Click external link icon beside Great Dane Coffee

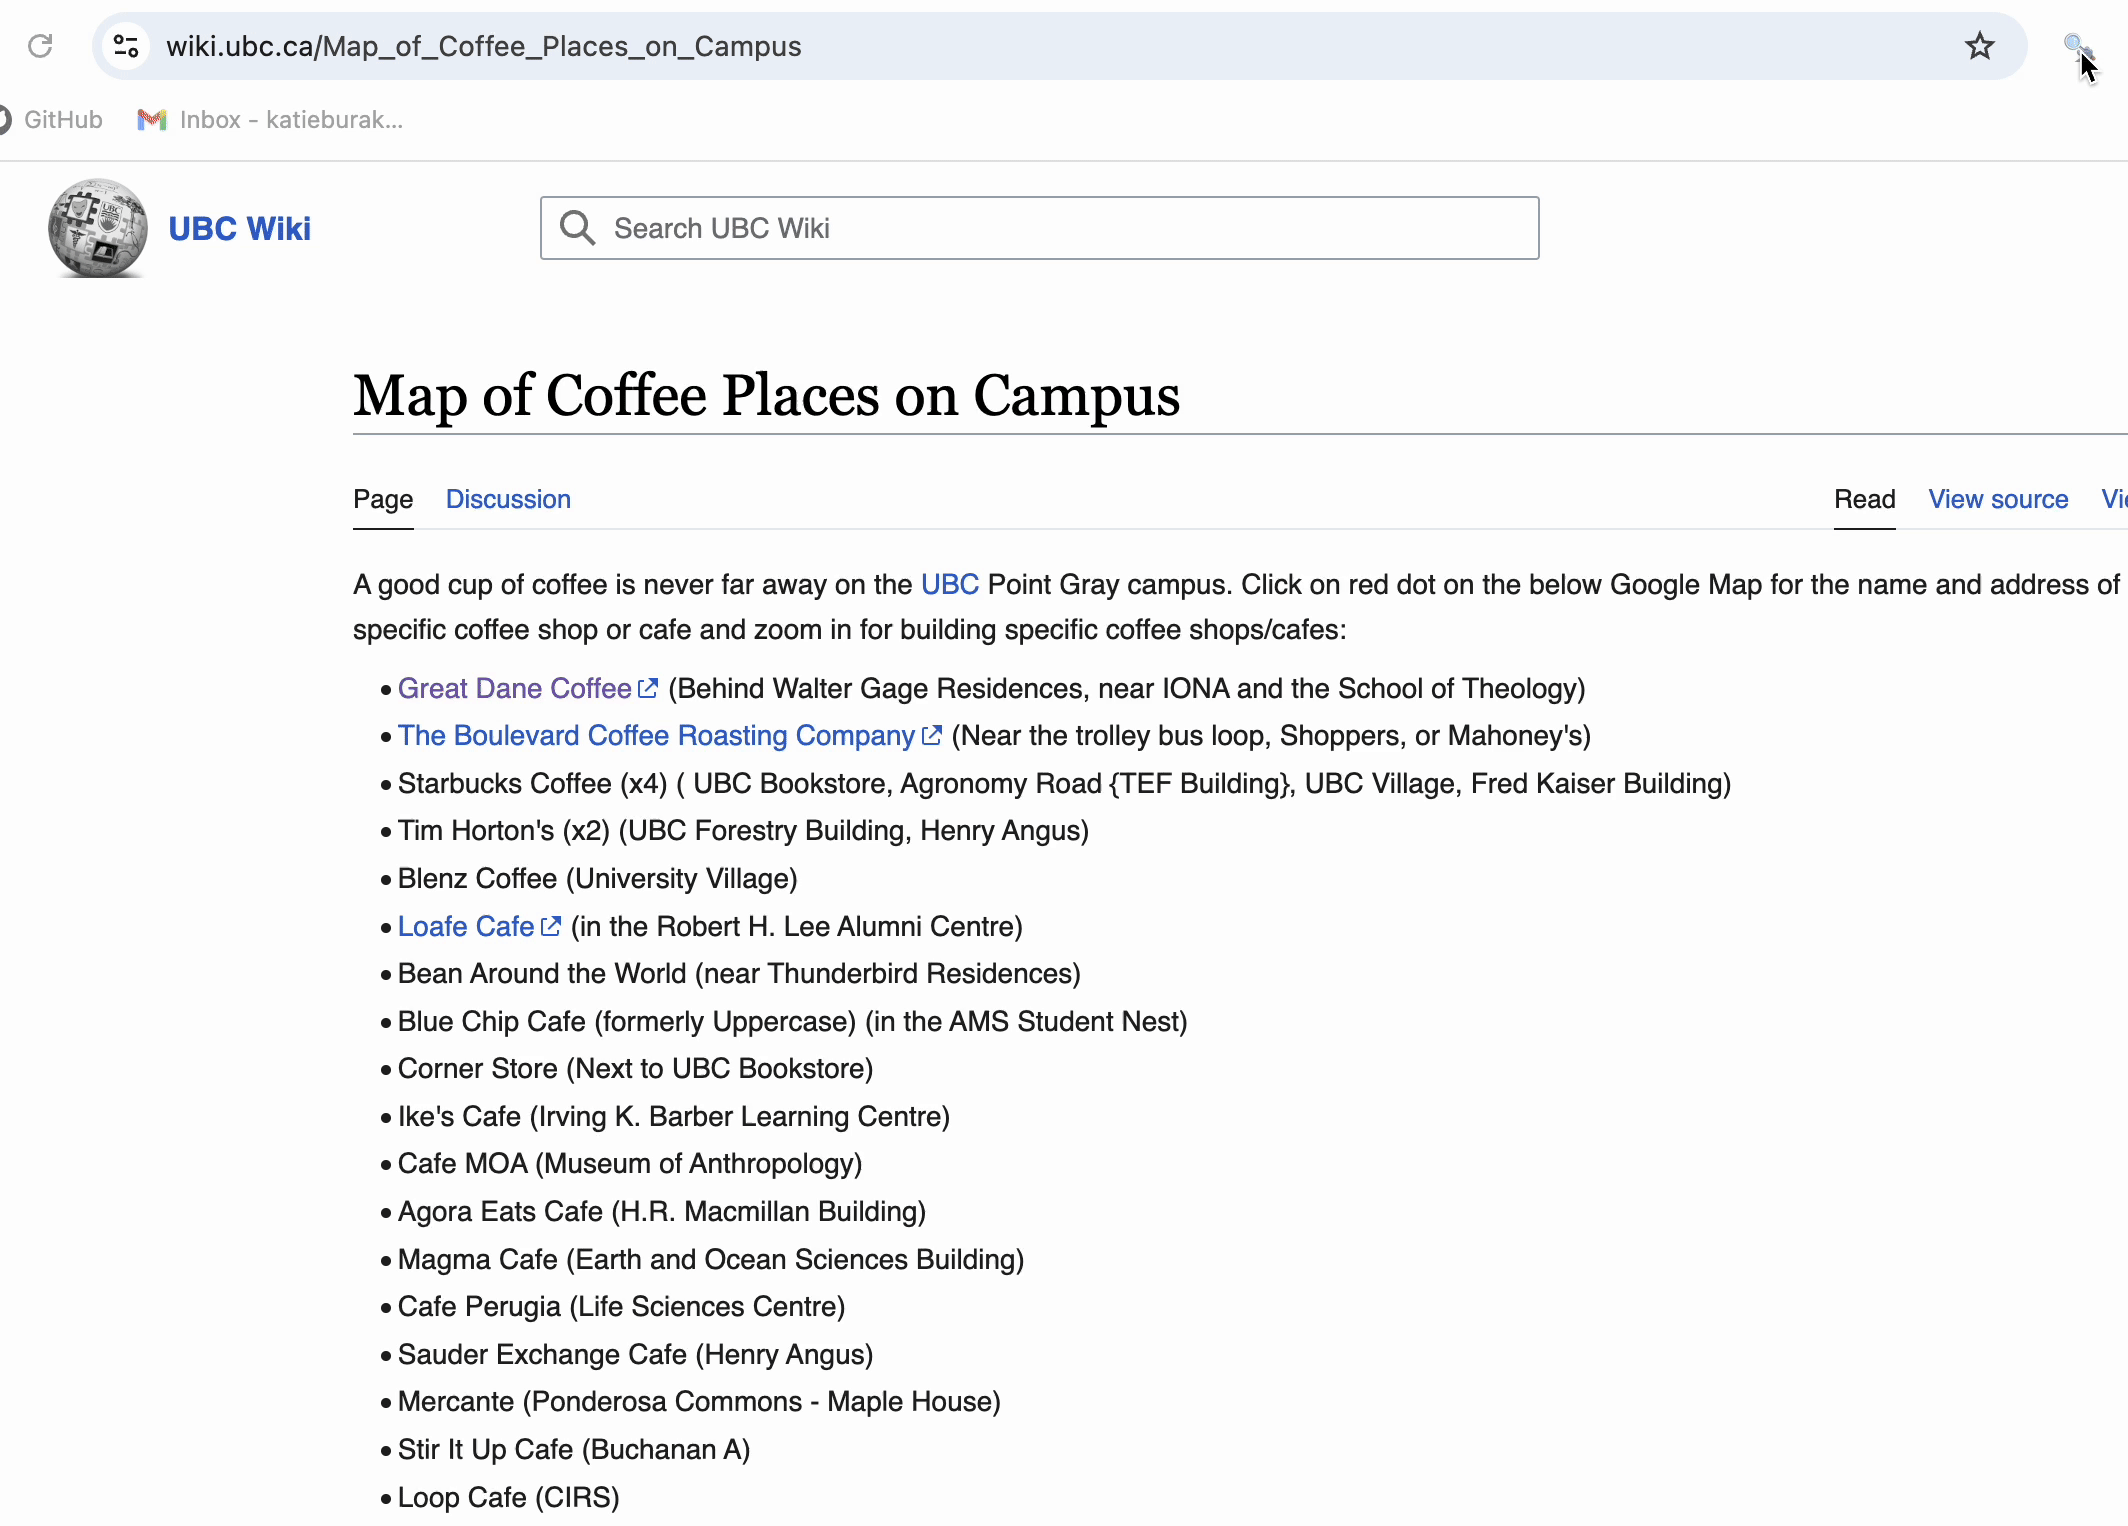[648, 688]
